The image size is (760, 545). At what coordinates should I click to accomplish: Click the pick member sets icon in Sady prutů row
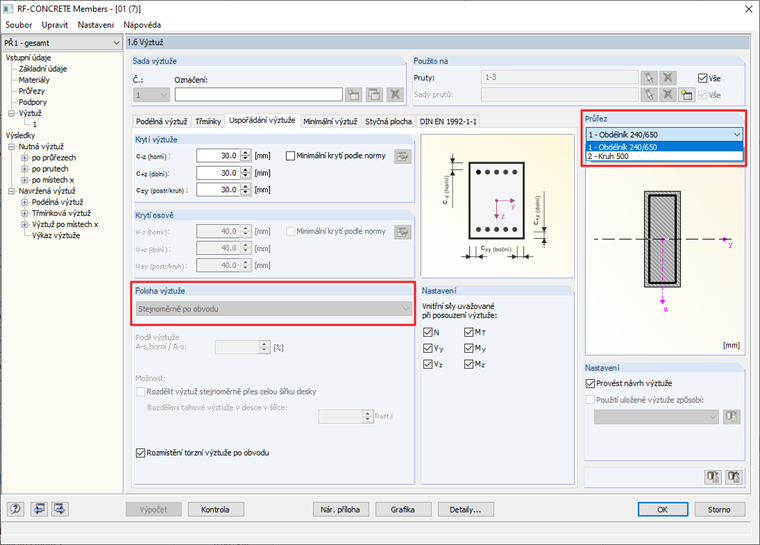(x=649, y=95)
